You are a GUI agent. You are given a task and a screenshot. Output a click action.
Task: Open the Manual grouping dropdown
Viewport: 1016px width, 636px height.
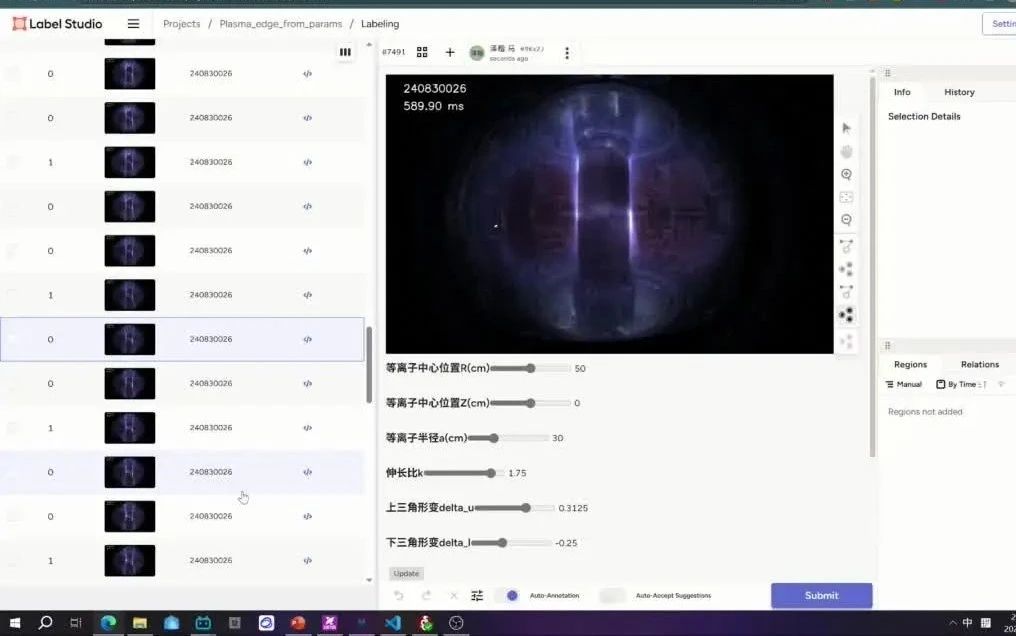tap(904, 385)
